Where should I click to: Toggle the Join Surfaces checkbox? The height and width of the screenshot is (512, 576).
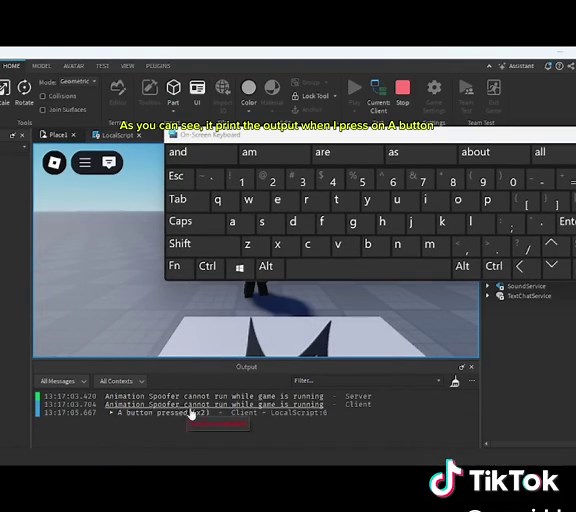43,110
